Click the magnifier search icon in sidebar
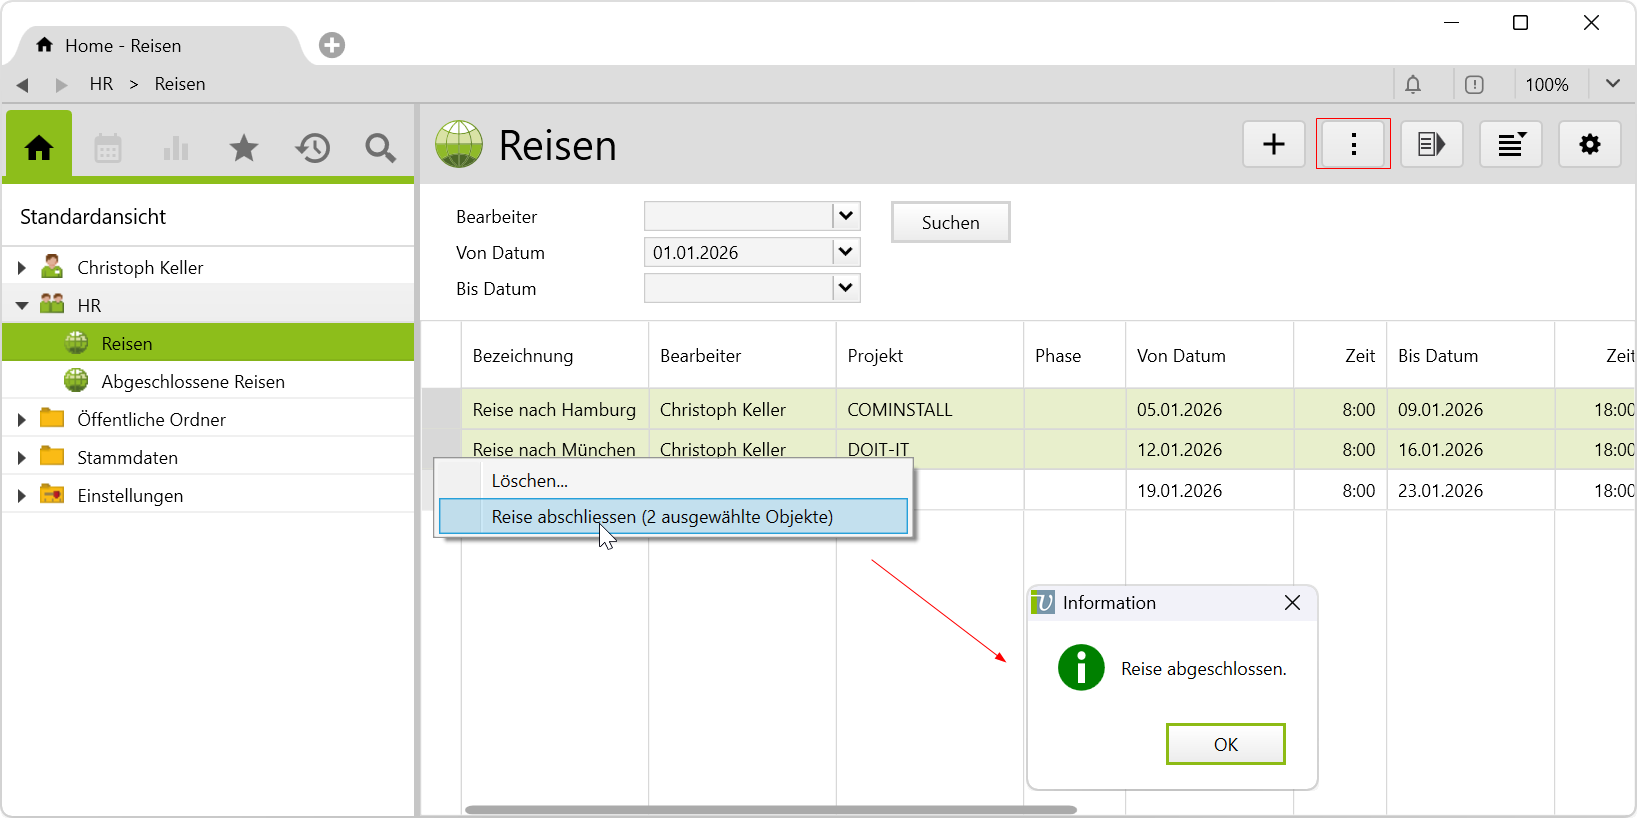 pyautogui.click(x=380, y=149)
